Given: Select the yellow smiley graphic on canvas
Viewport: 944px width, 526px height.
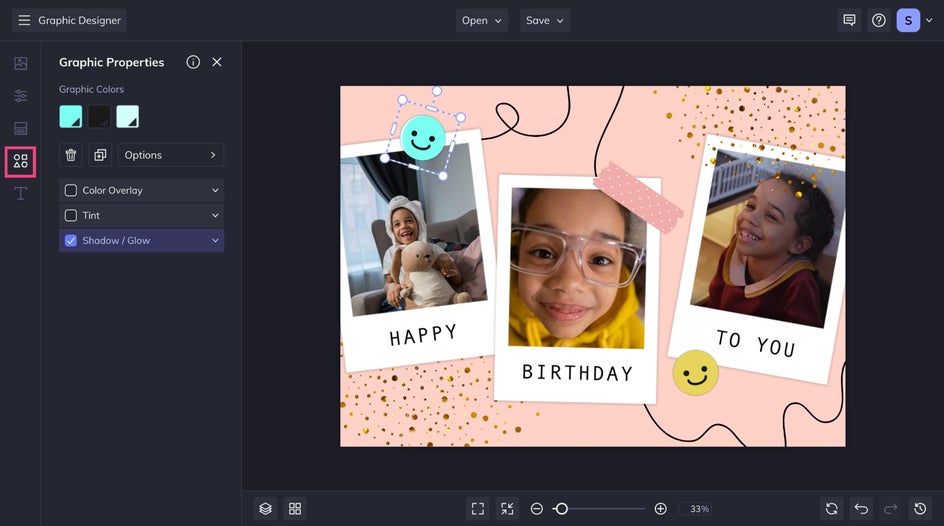Looking at the screenshot, I should [695, 373].
